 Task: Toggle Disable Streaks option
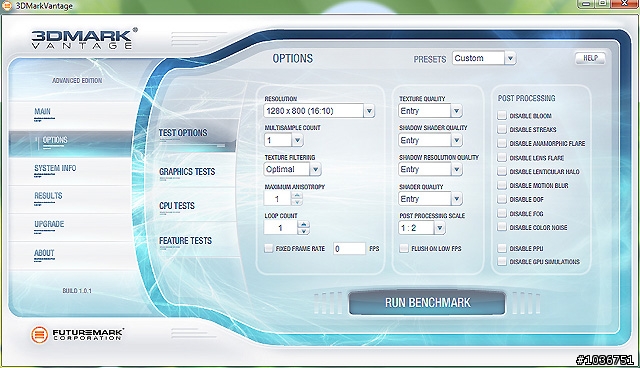502,129
